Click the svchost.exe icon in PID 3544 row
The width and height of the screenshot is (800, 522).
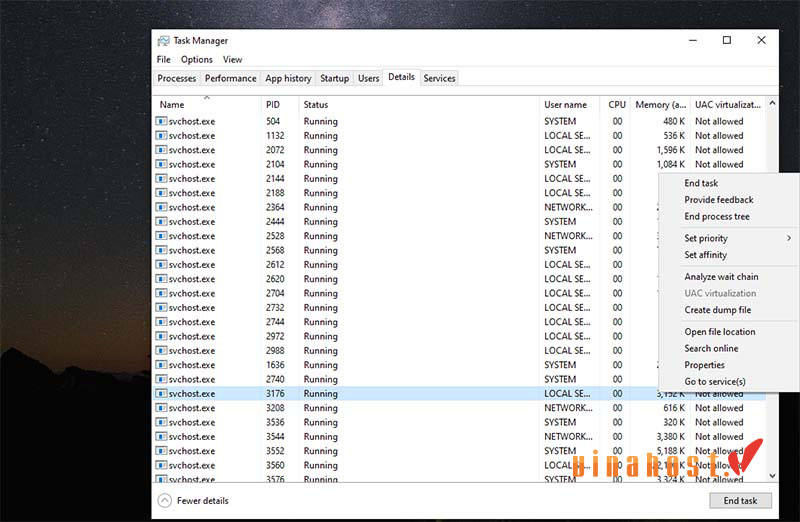click(x=161, y=436)
